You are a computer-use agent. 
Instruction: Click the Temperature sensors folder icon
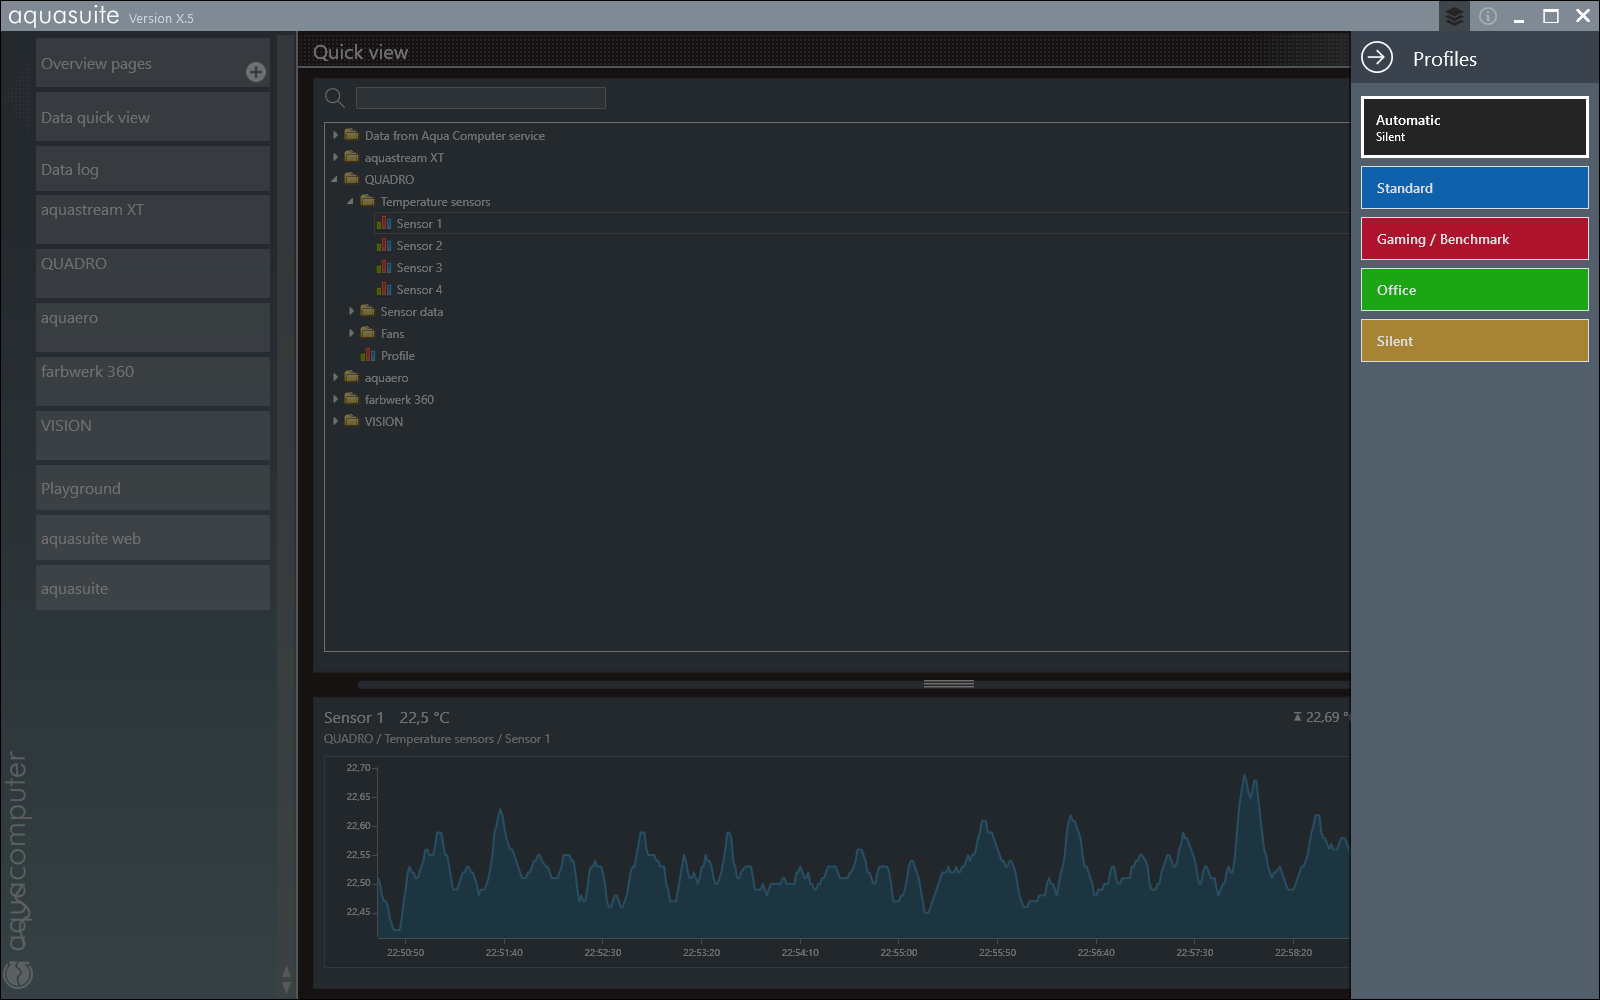click(368, 201)
